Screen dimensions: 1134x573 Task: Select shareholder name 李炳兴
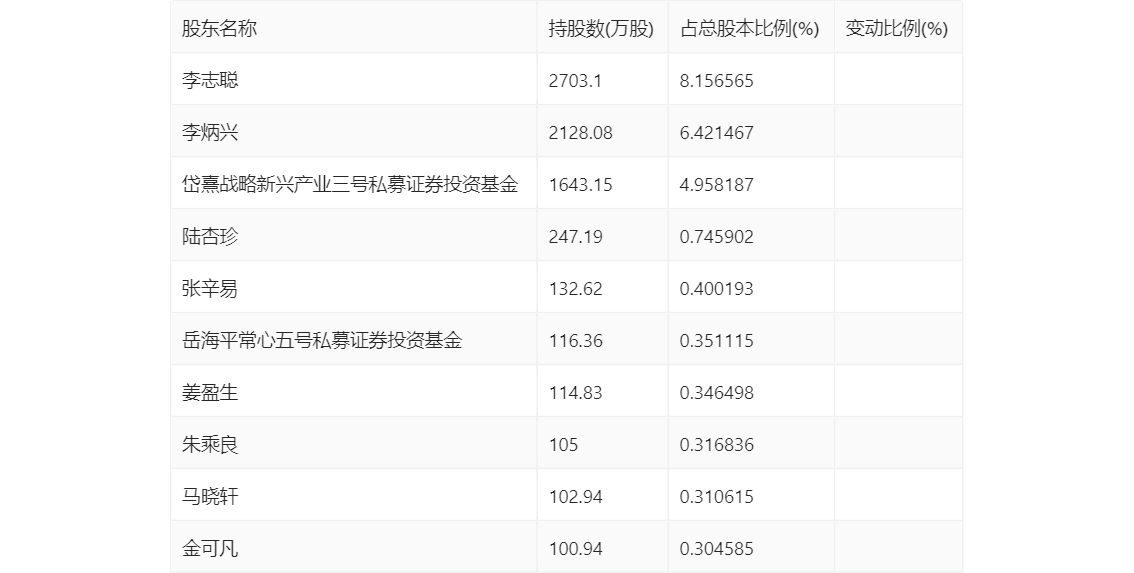point(210,132)
